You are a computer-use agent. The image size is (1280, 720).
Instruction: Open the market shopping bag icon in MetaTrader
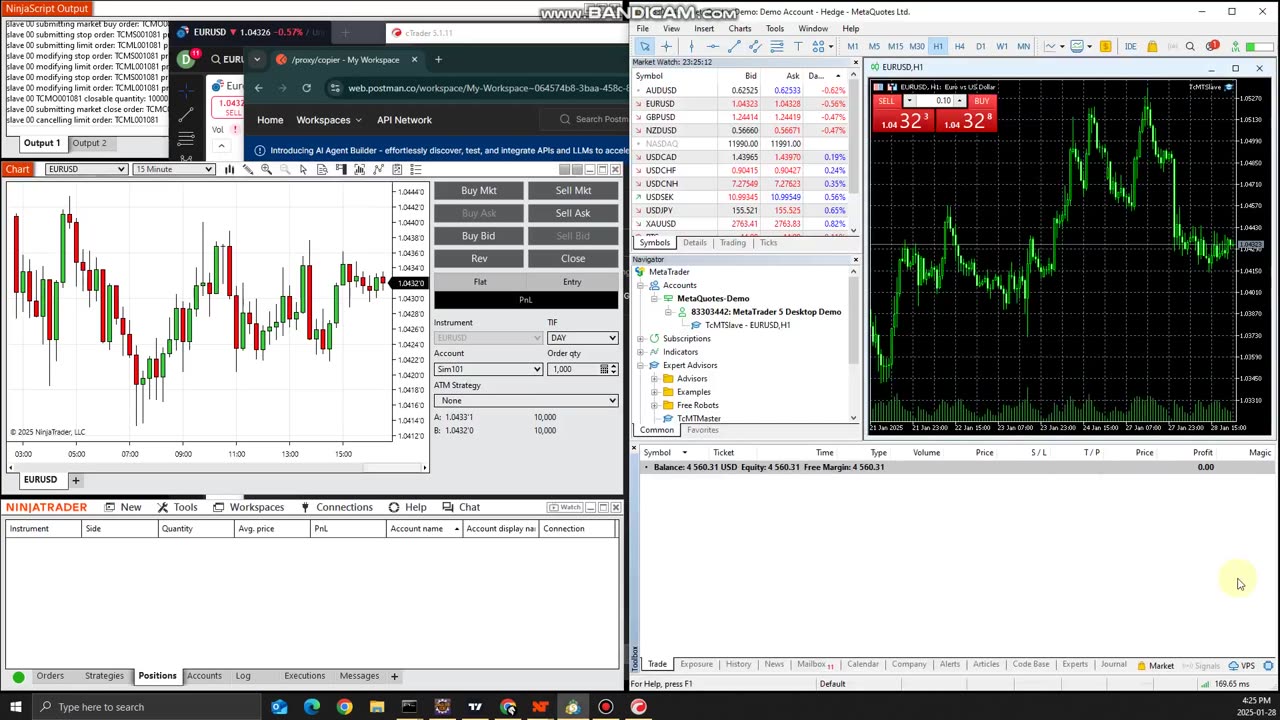[x=1152, y=46]
